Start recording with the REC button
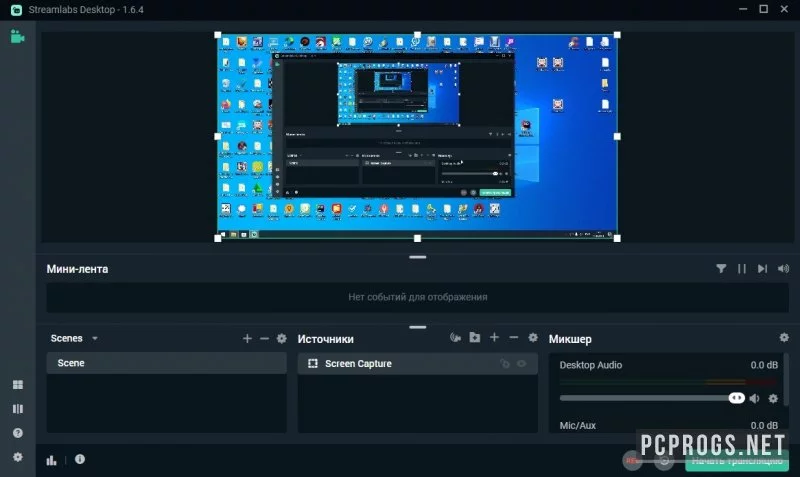Screen dimensions: 800x477 point(632,460)
